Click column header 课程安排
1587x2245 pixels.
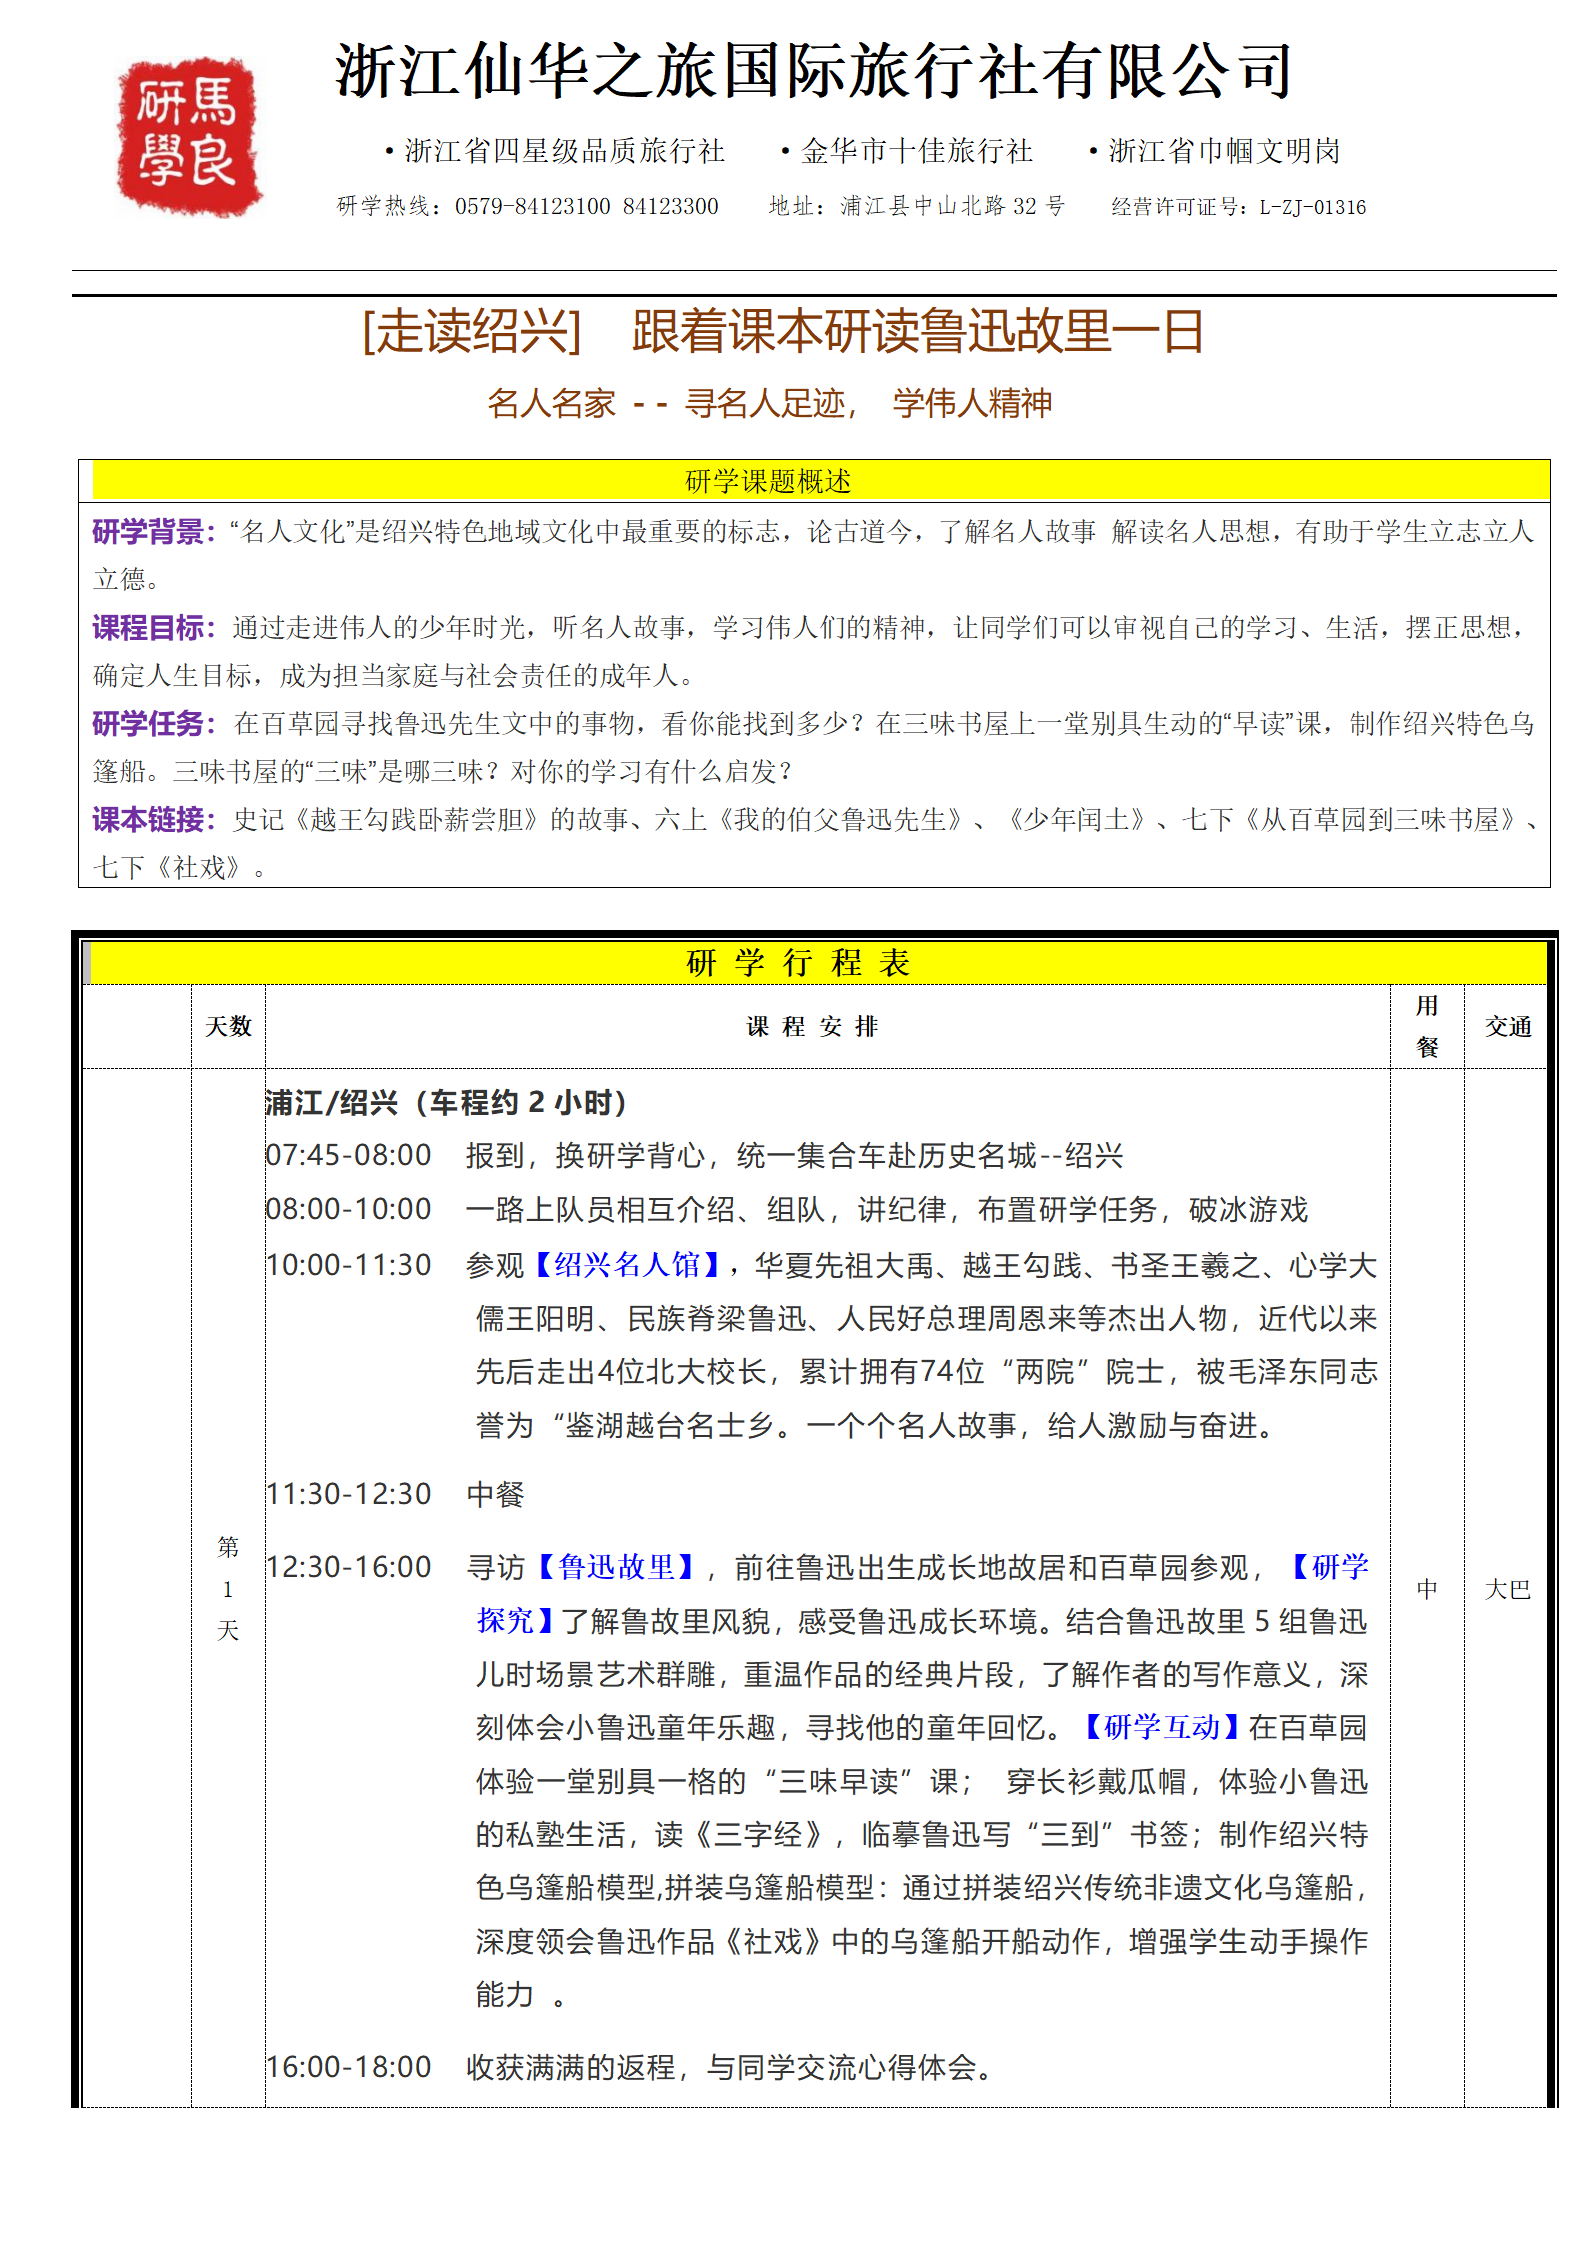pyautogui.click(x=812, y=1026)
